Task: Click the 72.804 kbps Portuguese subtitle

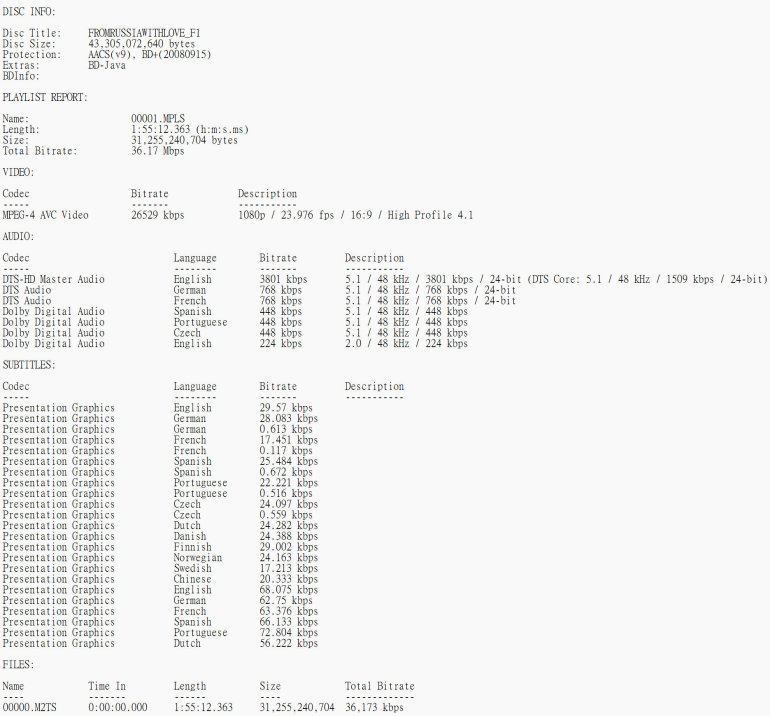Action: point(289,633)
